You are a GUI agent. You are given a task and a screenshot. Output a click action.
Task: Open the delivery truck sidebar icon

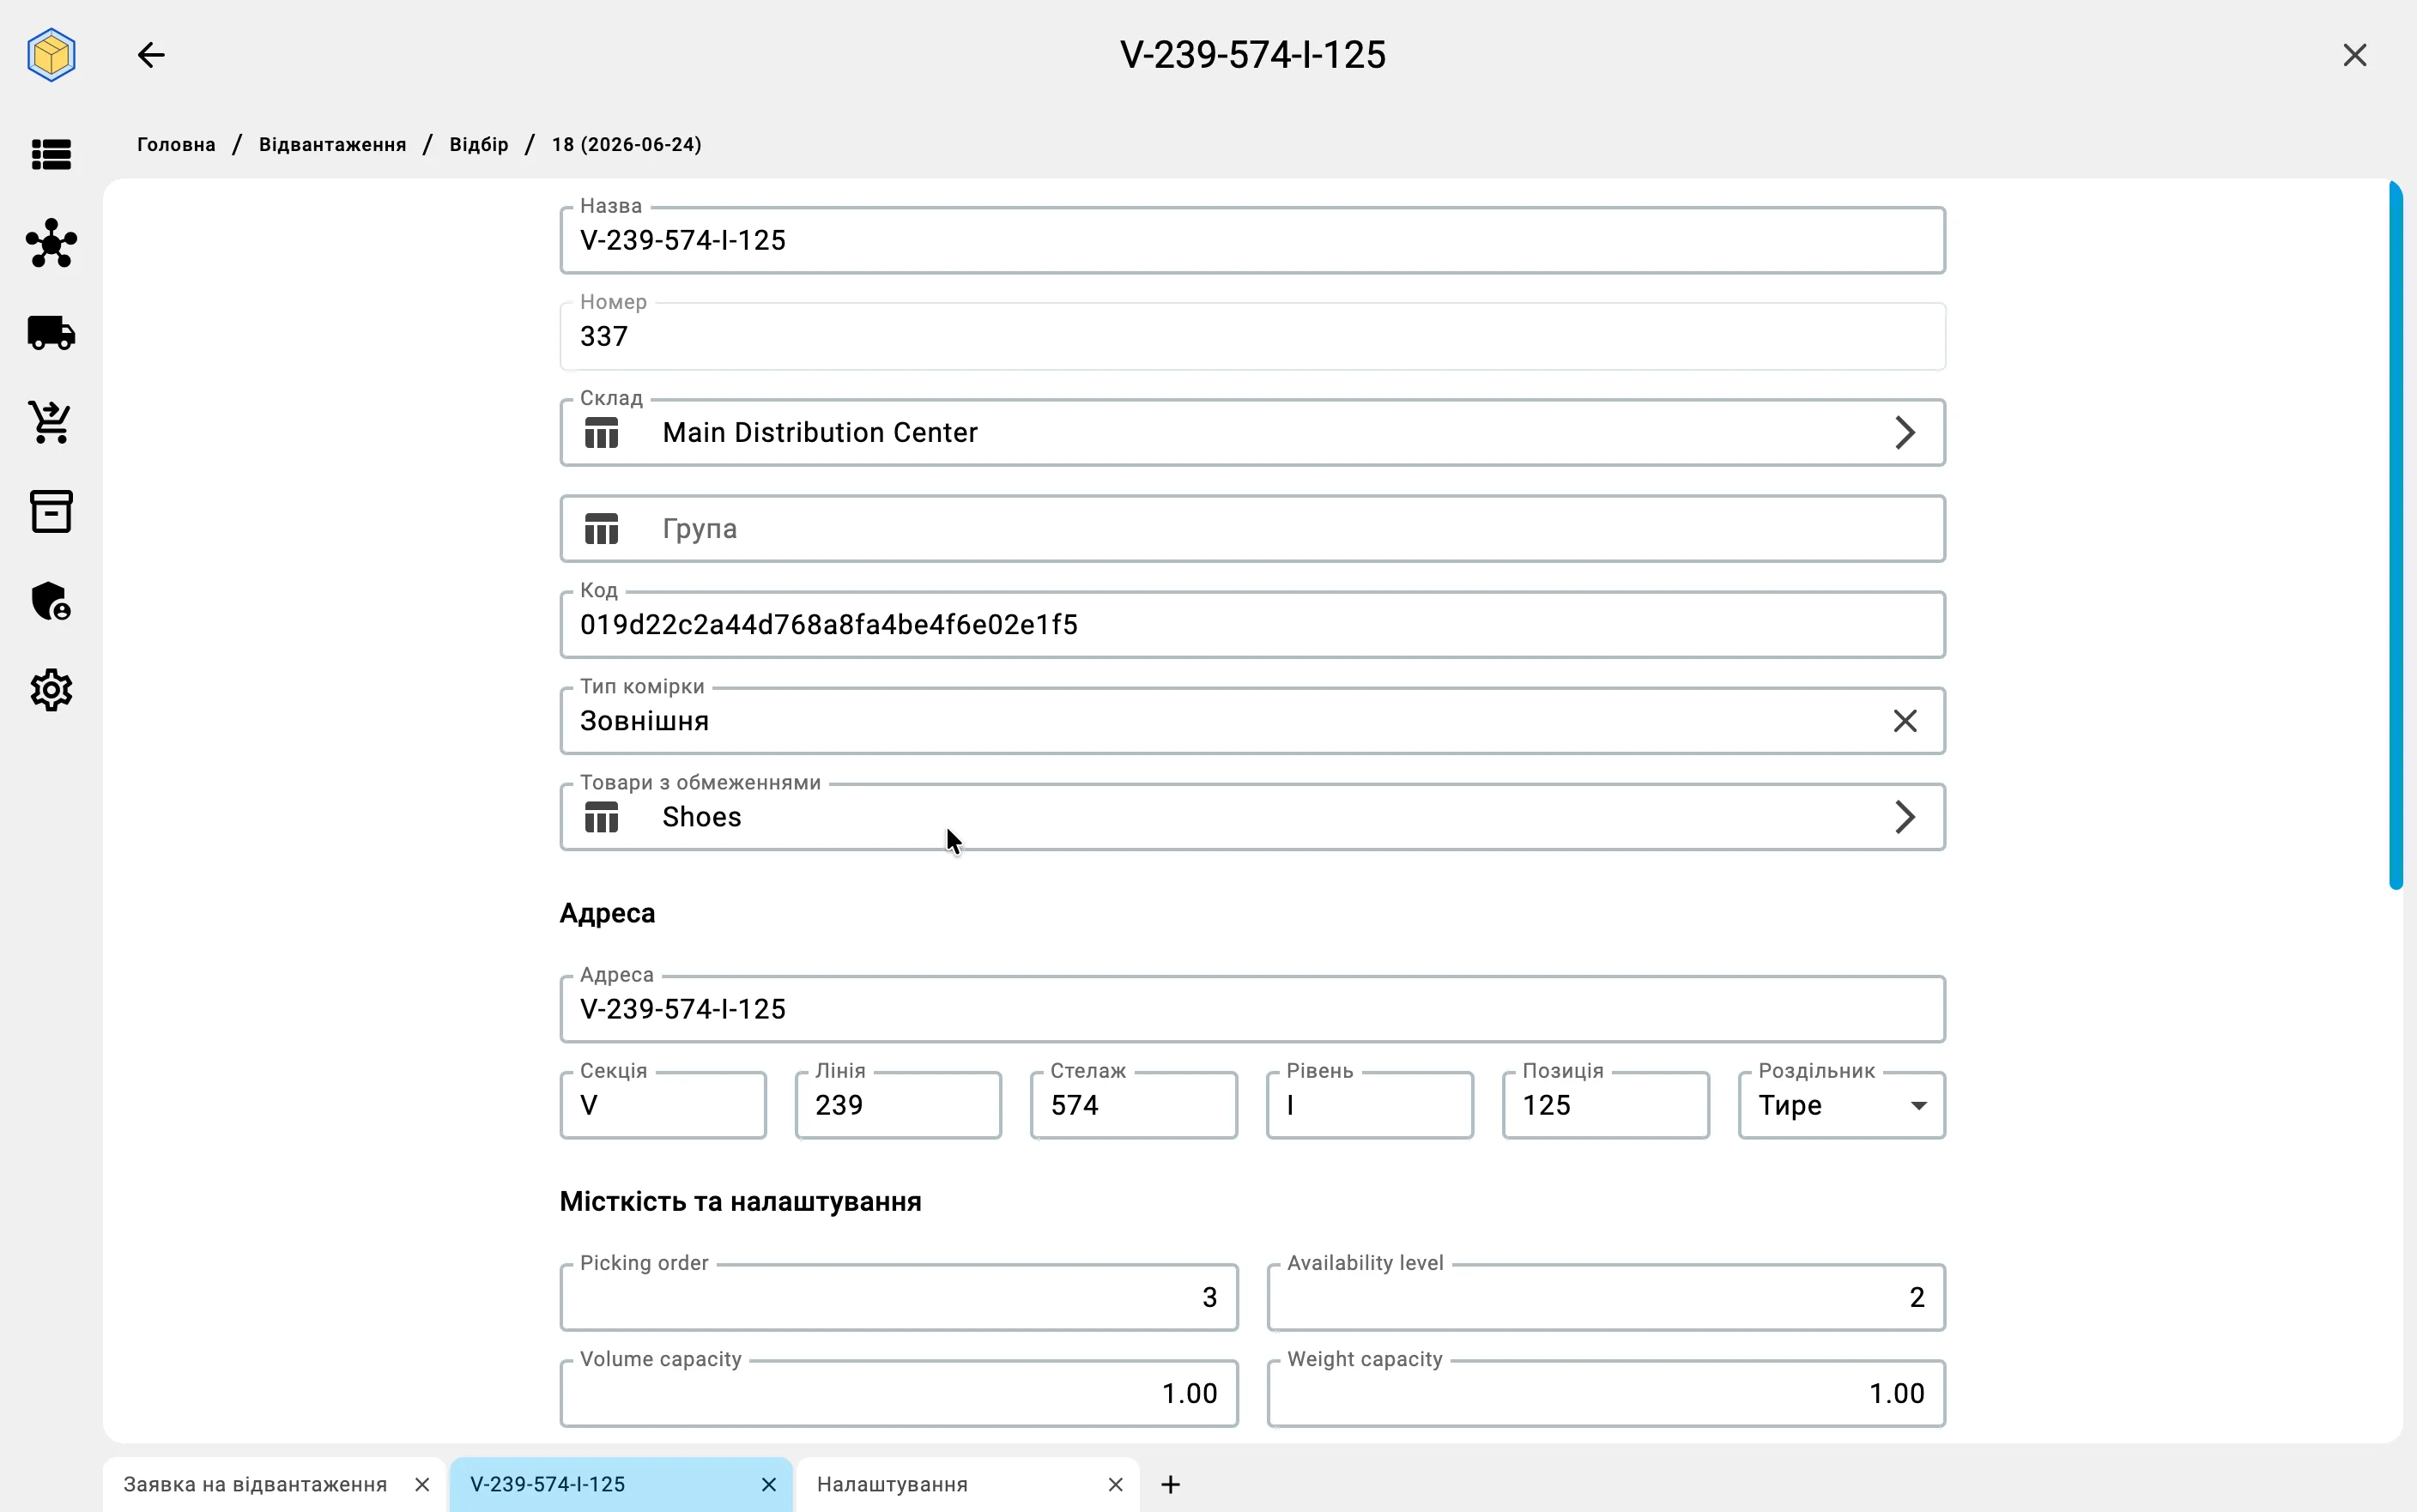click(x=51, y=333)
